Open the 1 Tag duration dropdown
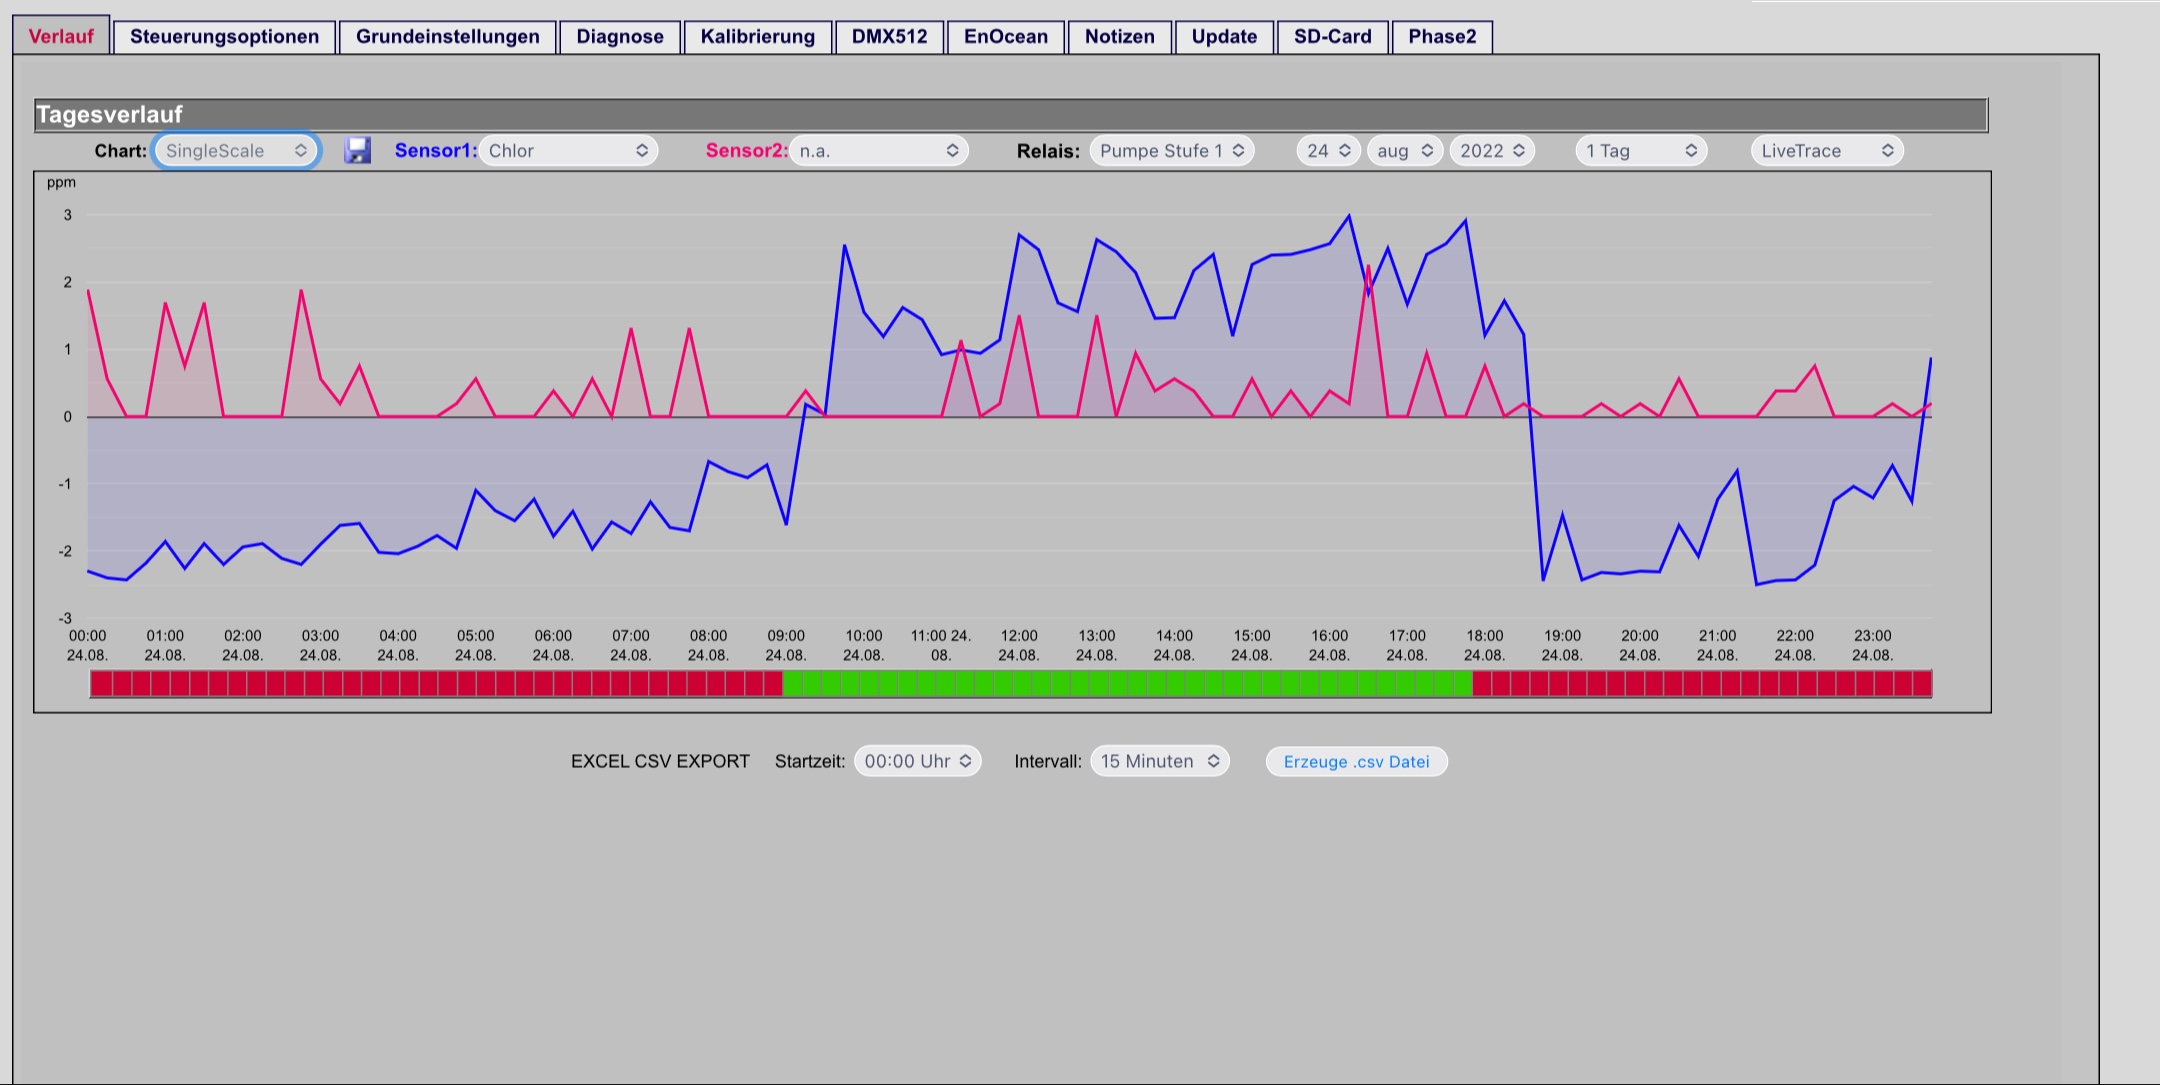The width and height of the screenshot is (2160, 1085). coord(1641,151)
